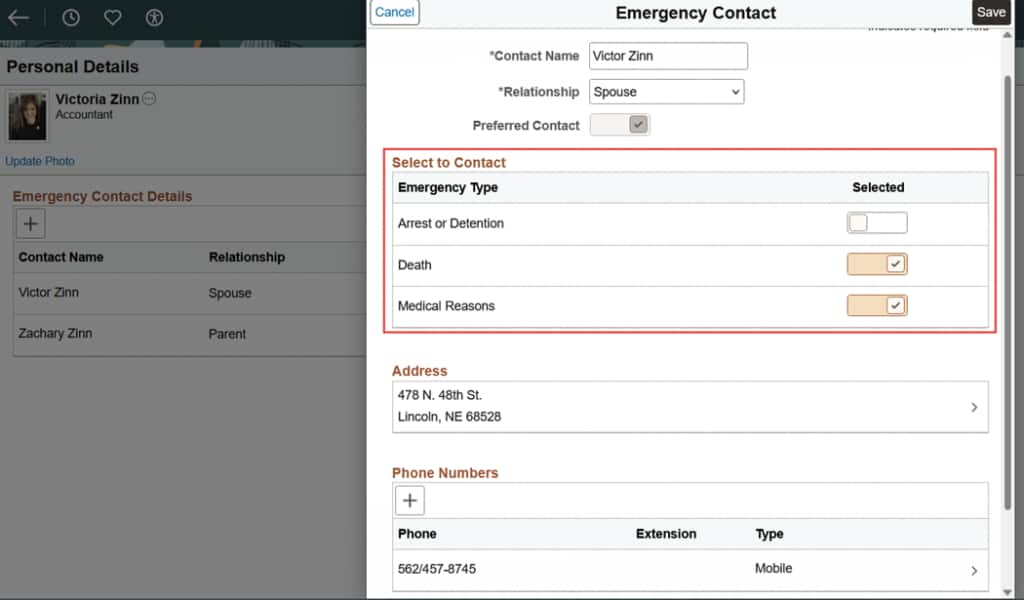
Task: Enable Arrest or Detention selection
Action: tap(877, 223)
